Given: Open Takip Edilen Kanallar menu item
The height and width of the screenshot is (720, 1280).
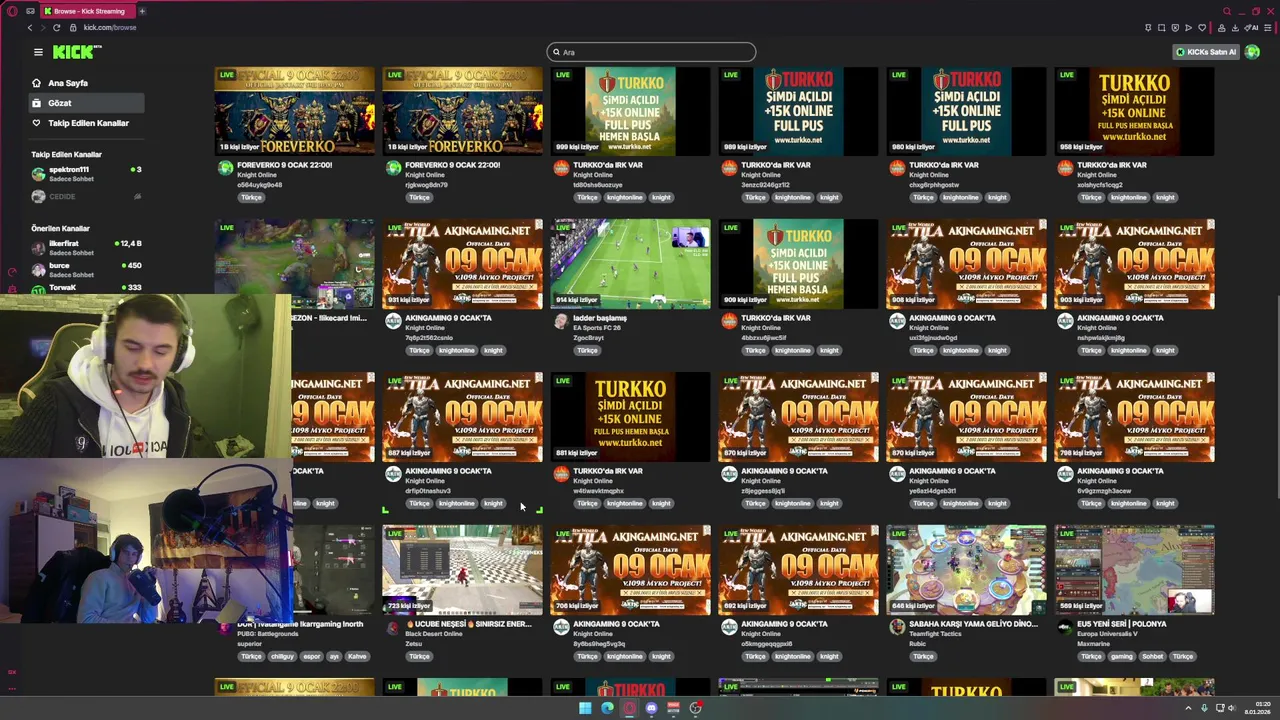Looking at the screenshot, I should point(88,123).
